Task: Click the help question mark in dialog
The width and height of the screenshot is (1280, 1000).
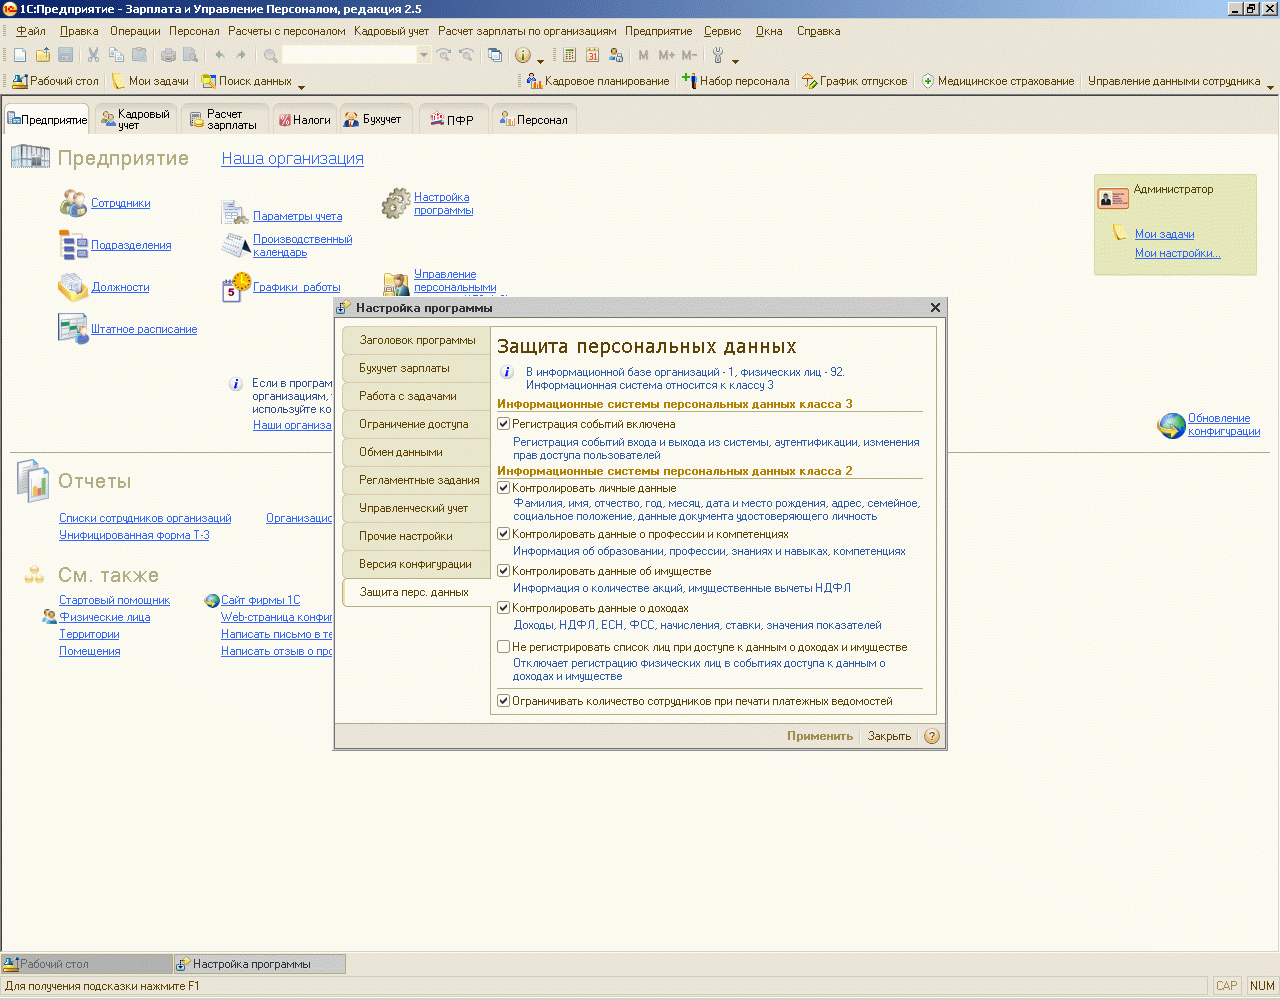Action: click(932, 736)
